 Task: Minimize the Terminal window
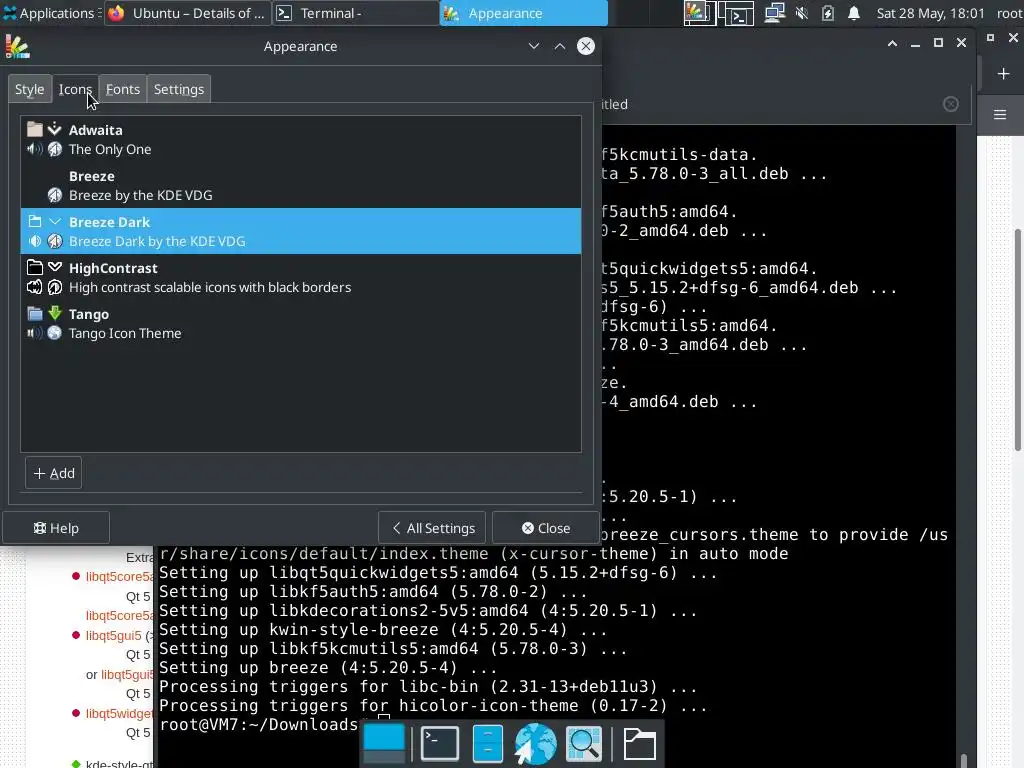915,43
